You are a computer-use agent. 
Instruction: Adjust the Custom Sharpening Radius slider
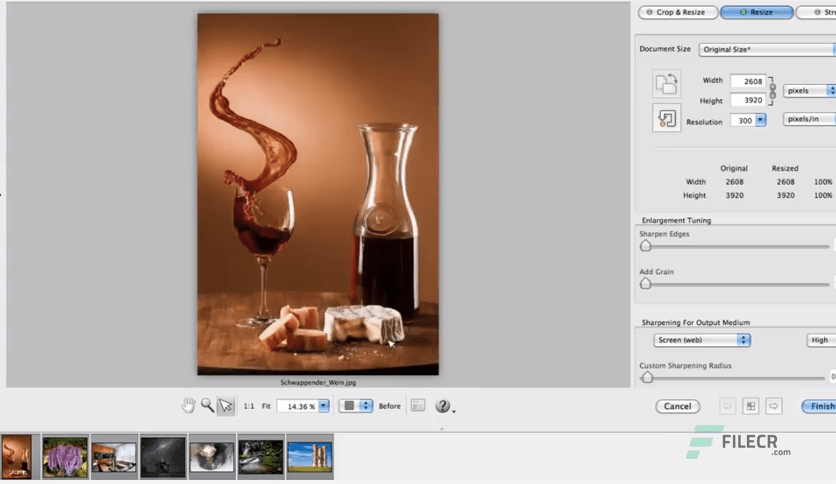(x=647, y=377)
